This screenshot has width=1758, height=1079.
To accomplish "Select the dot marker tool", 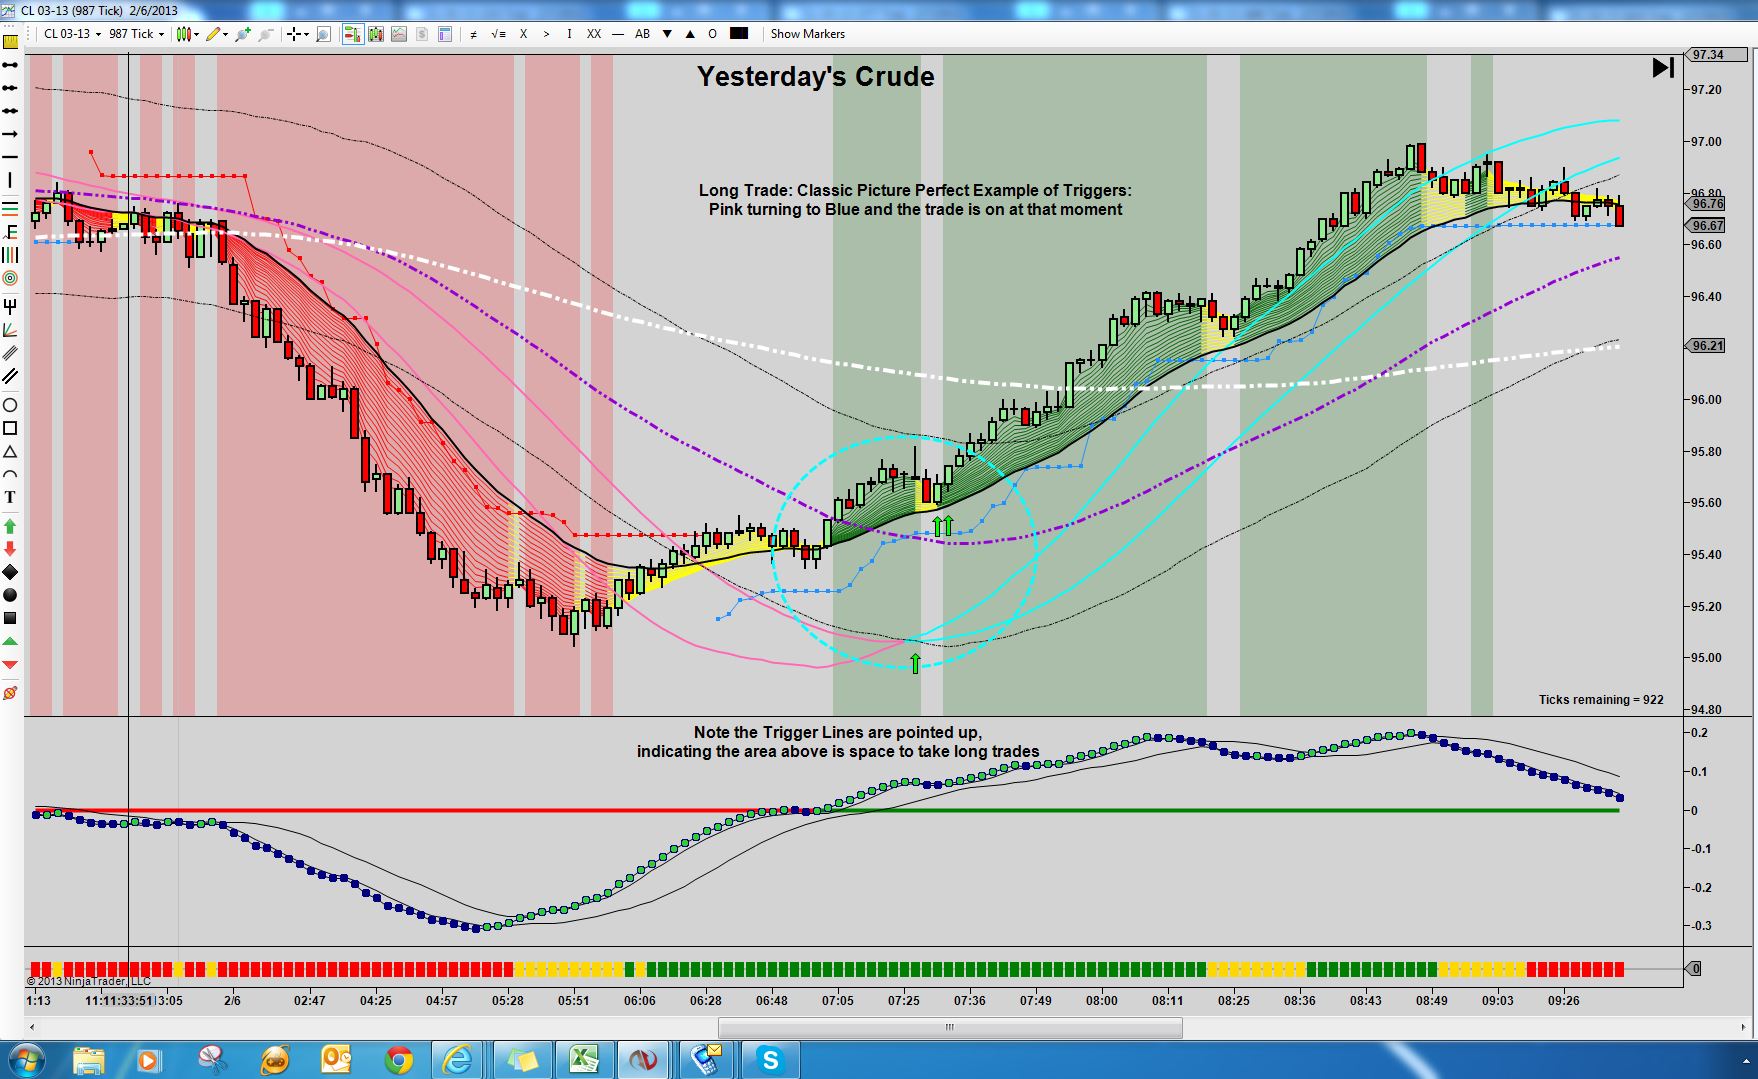I will [x=10, y=595].
